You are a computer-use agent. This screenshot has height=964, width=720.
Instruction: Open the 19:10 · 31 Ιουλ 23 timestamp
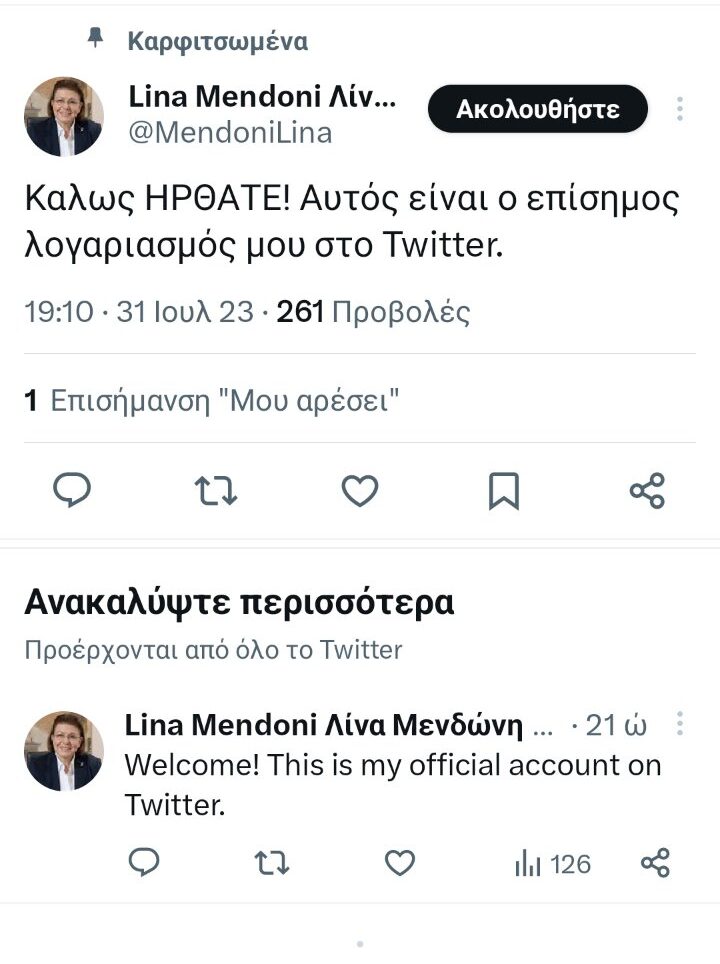(138, 313)
